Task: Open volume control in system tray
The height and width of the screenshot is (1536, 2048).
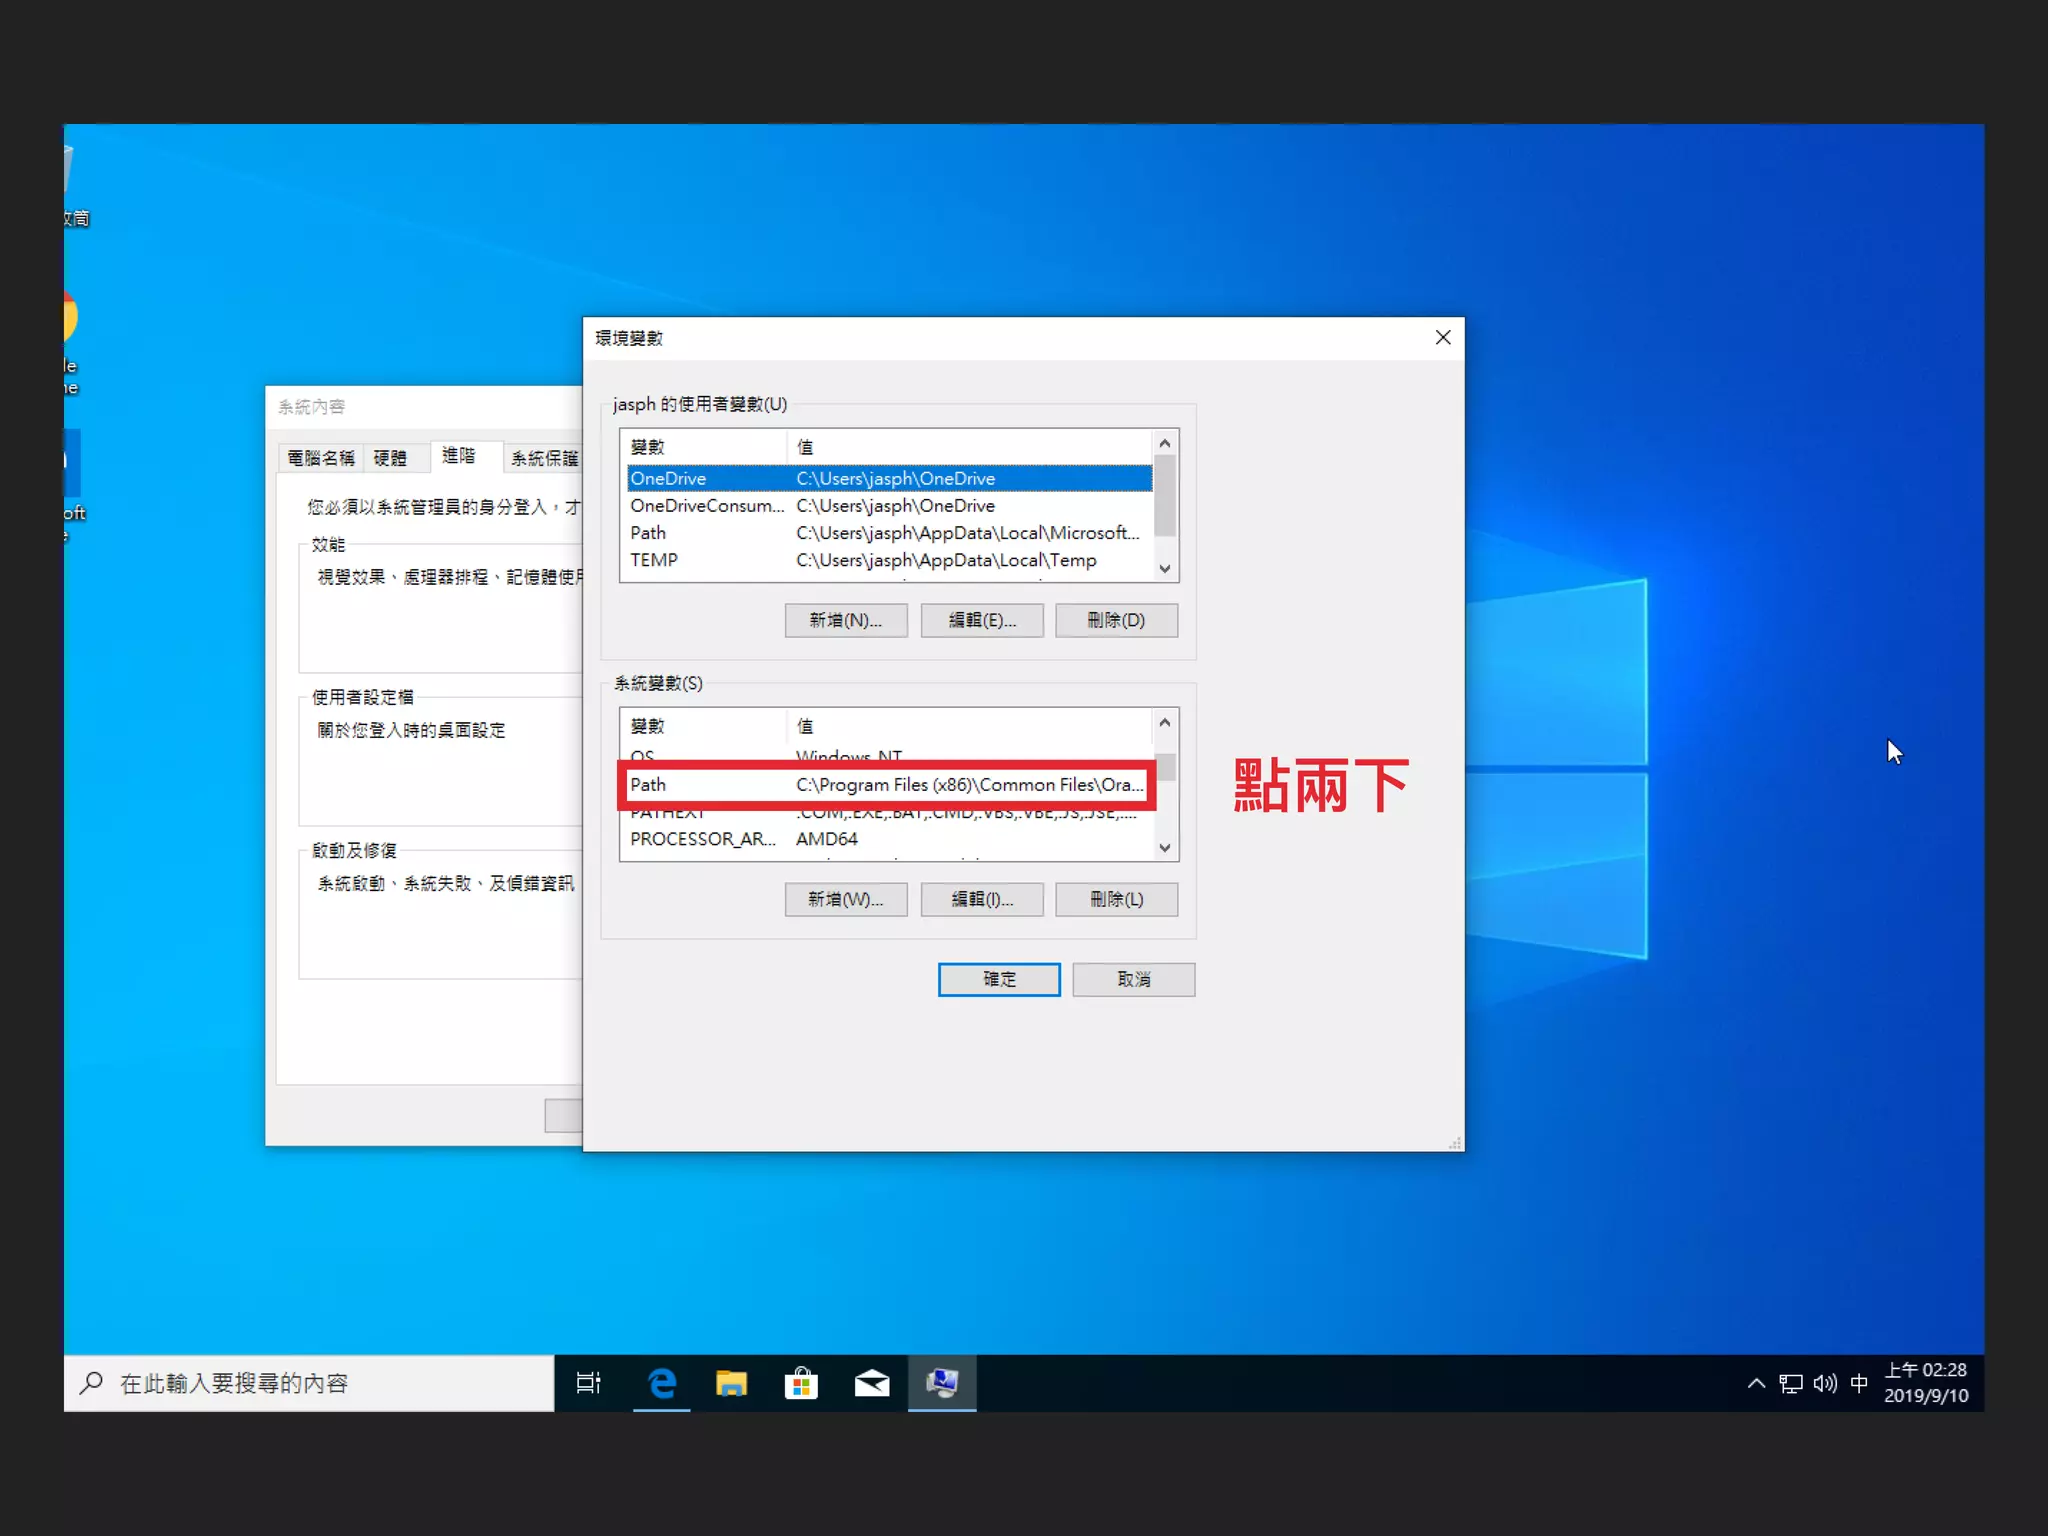Action: coord(1824,1383)
